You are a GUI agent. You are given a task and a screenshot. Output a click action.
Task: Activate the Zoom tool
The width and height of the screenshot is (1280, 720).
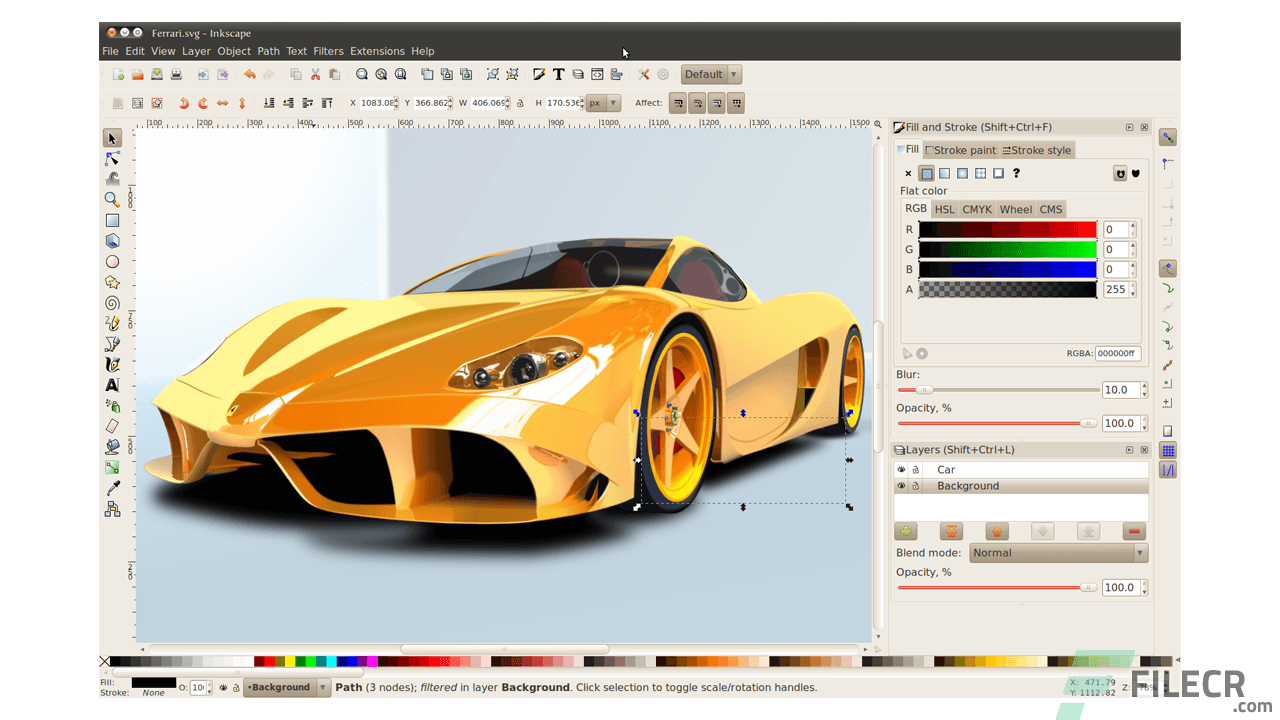pyautogui.click(x=112, y=200)
